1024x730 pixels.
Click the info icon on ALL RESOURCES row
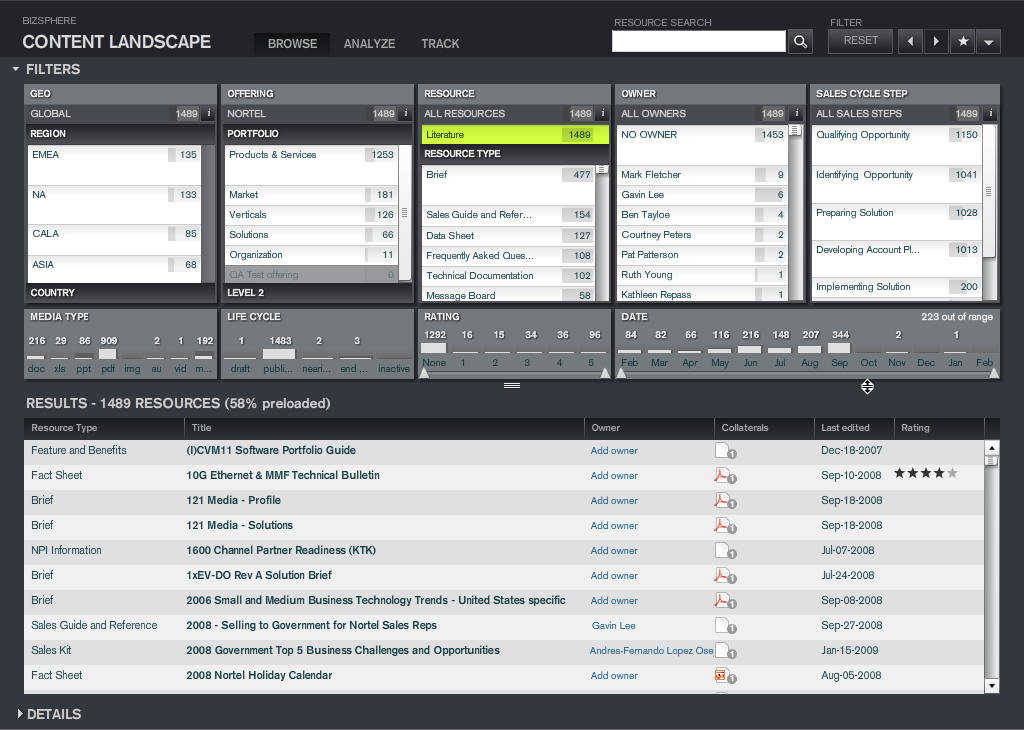603,113
